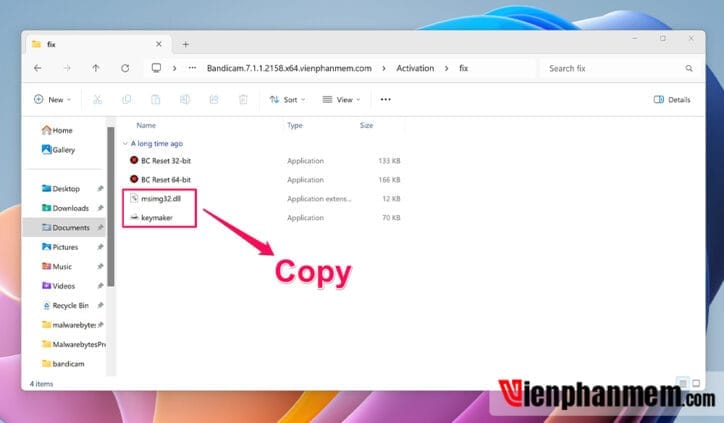Open the See more options menu
Image resolution: width=724 pixels, height=423 pixels.
[386, 99]
